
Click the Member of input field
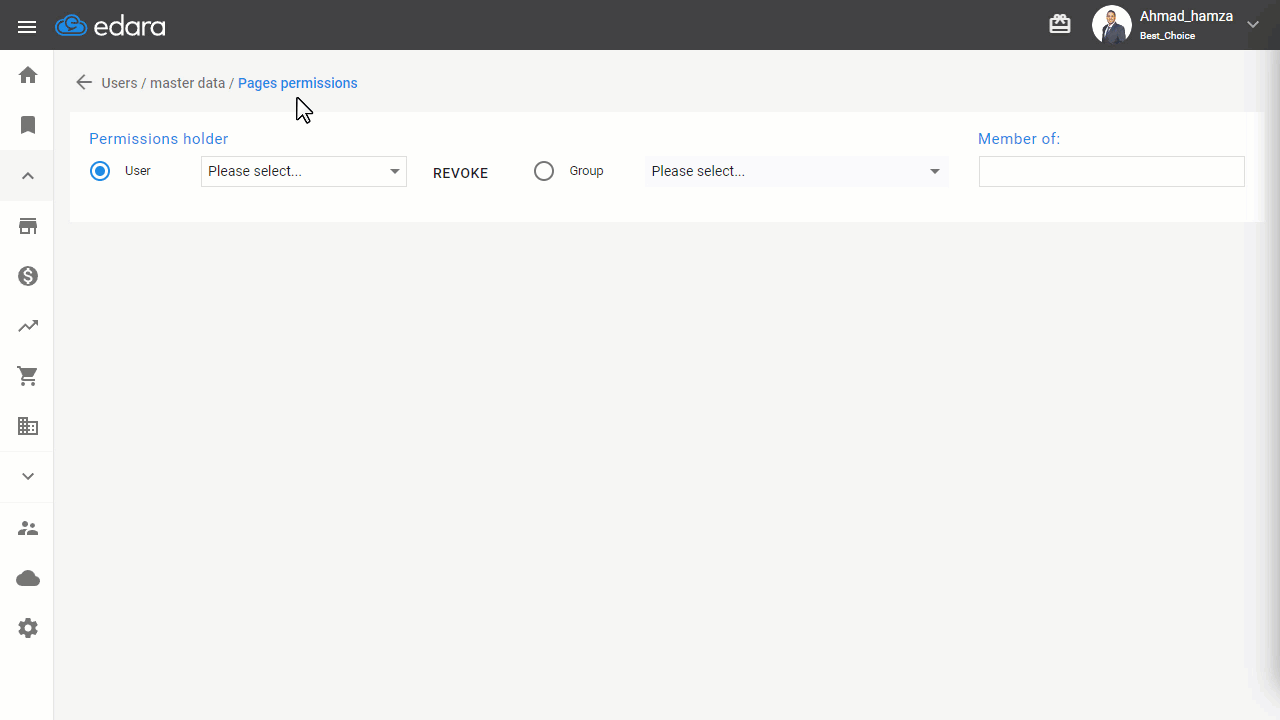click(1111, 171)
